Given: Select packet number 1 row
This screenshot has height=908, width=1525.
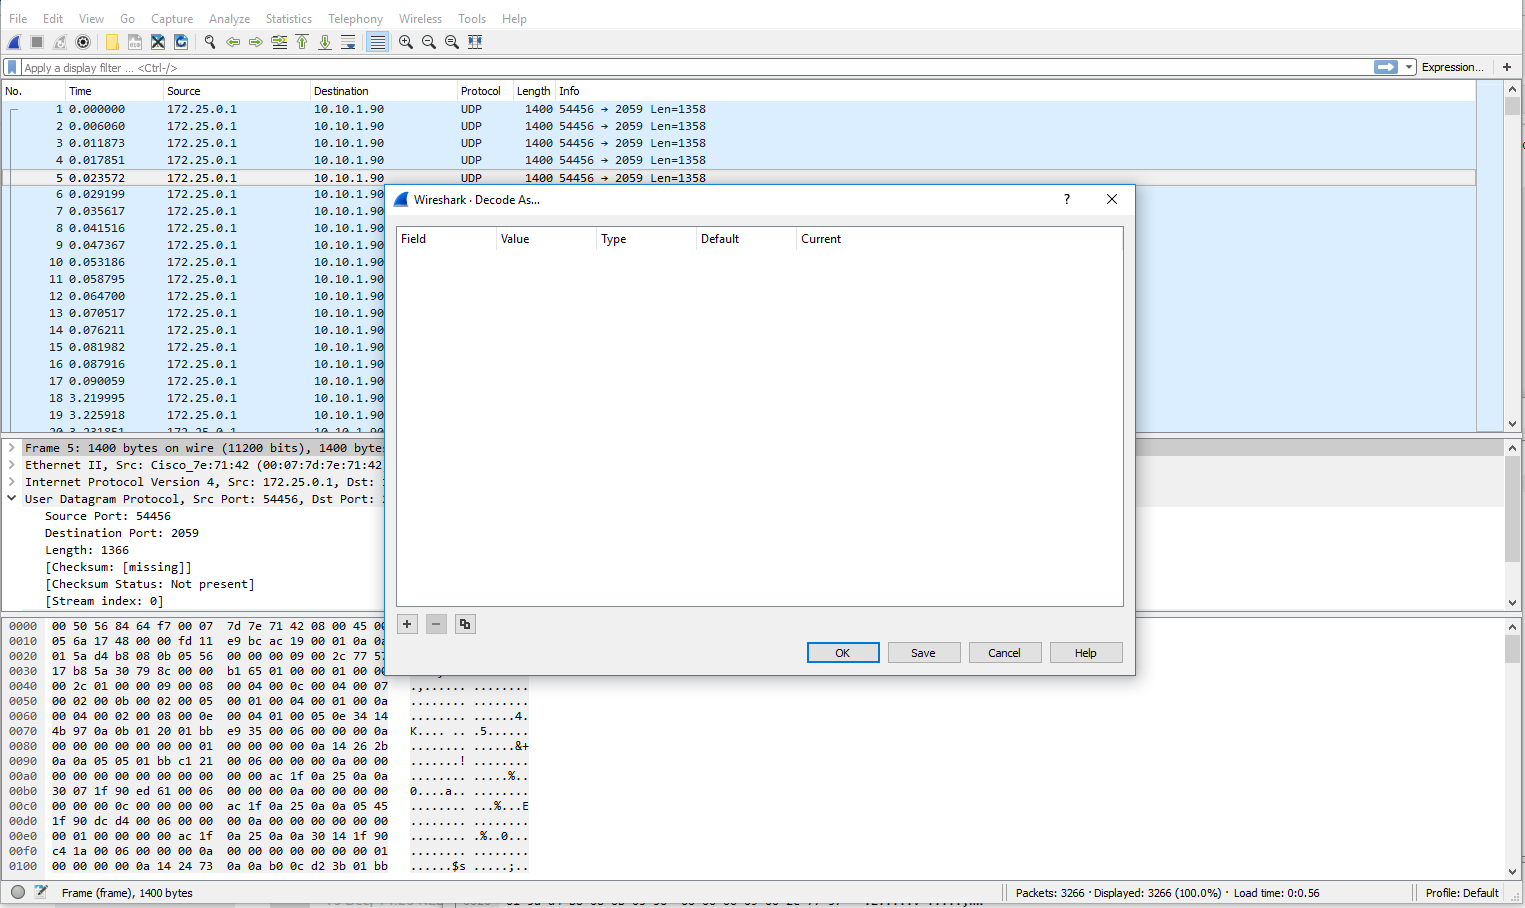Looking at the screenshot, I should coord(739,109).
